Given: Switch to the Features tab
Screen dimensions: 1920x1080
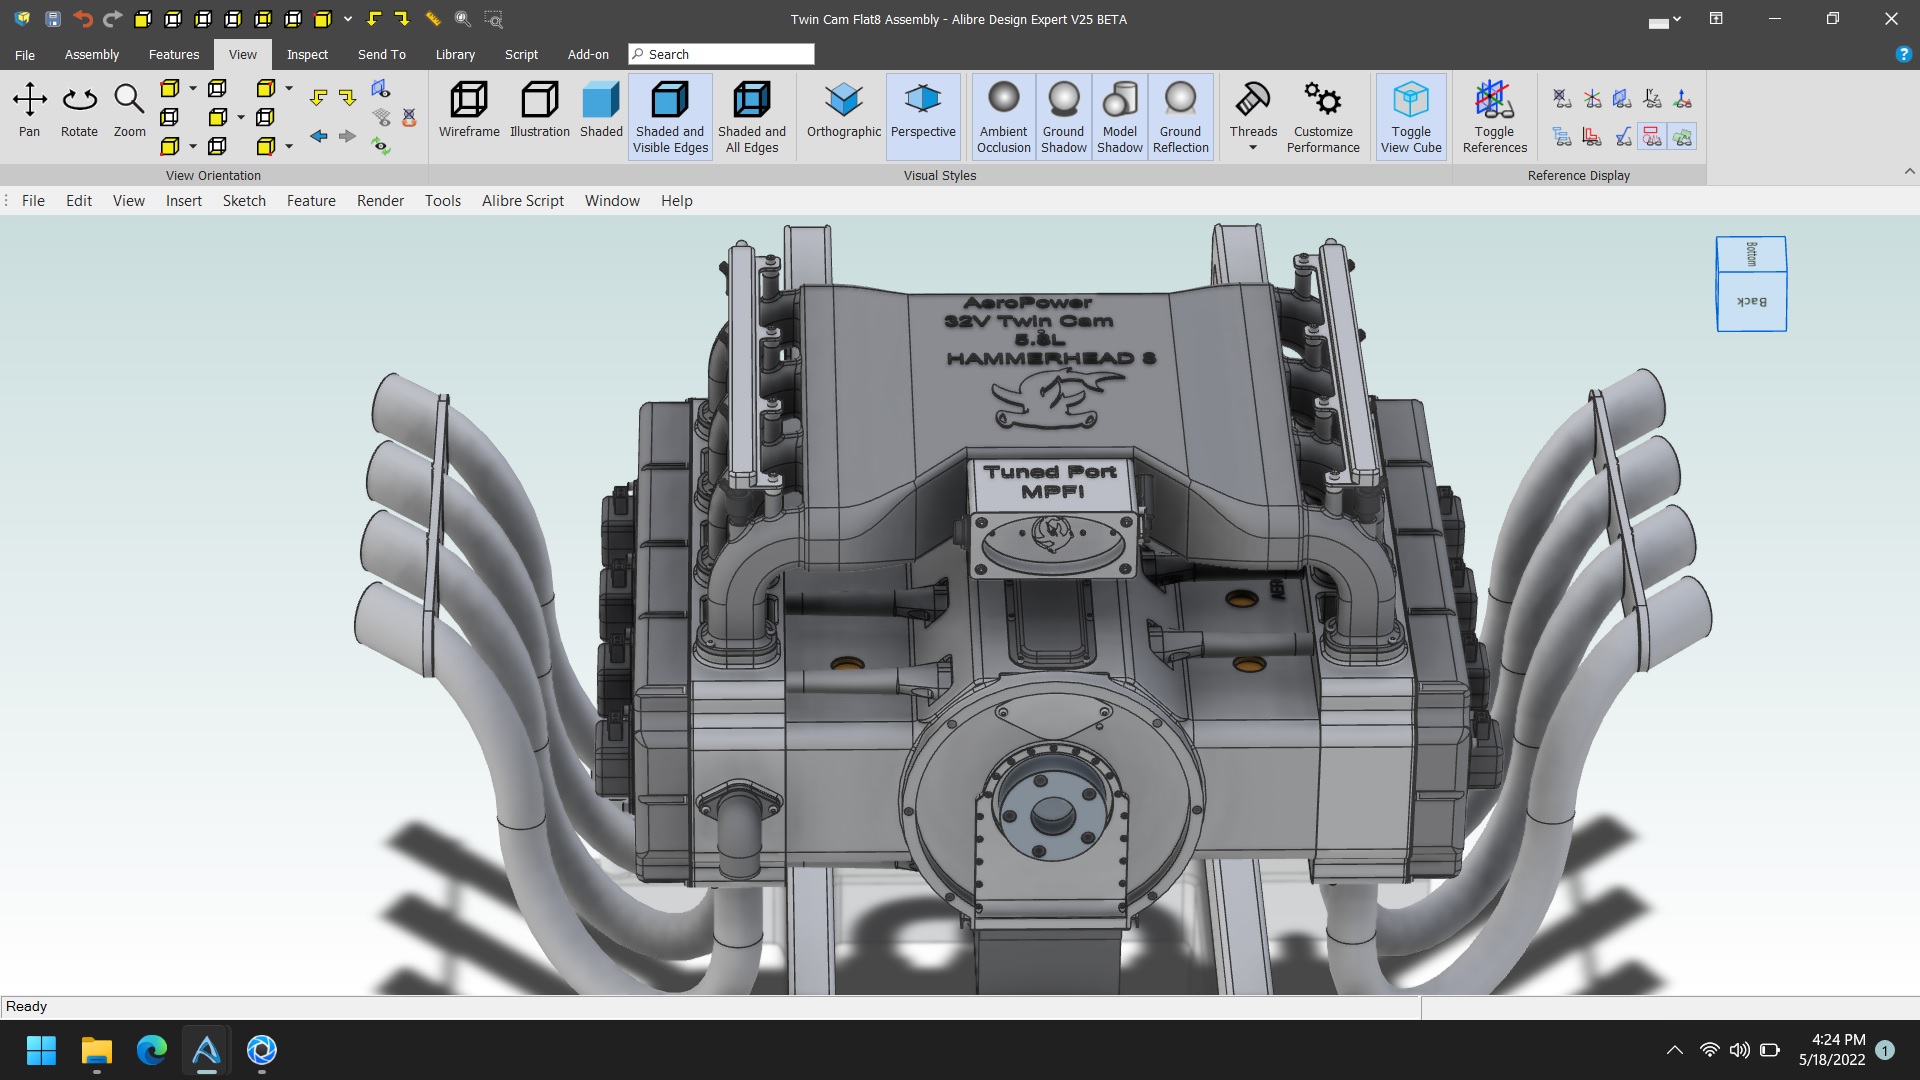Looking at the screenshot, I should tap(174, 54).
